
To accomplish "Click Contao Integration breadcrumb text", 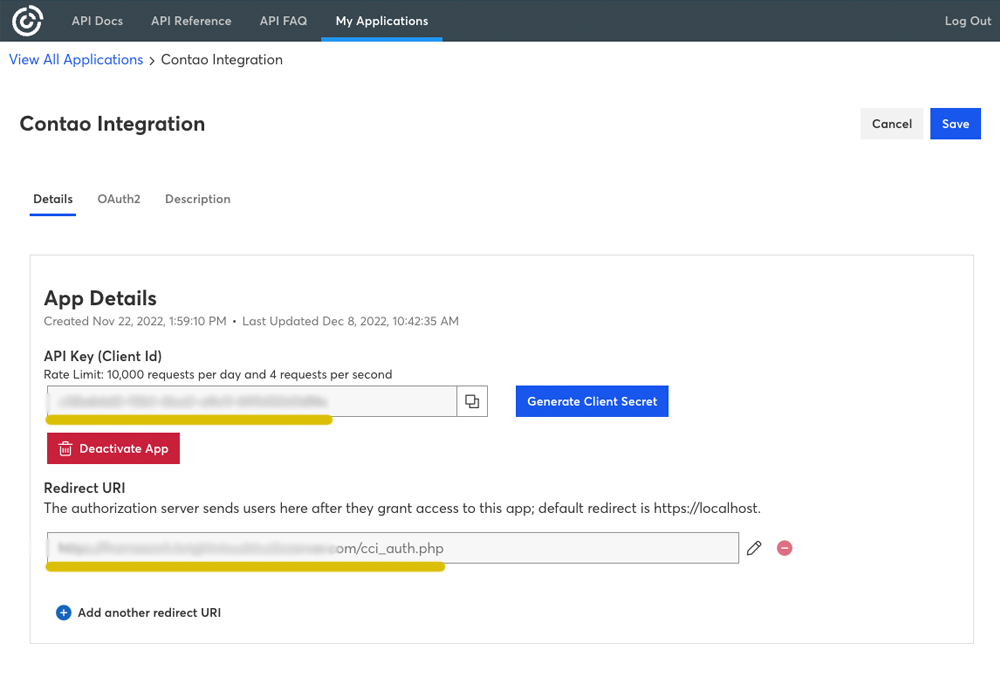I will point(221,59).
